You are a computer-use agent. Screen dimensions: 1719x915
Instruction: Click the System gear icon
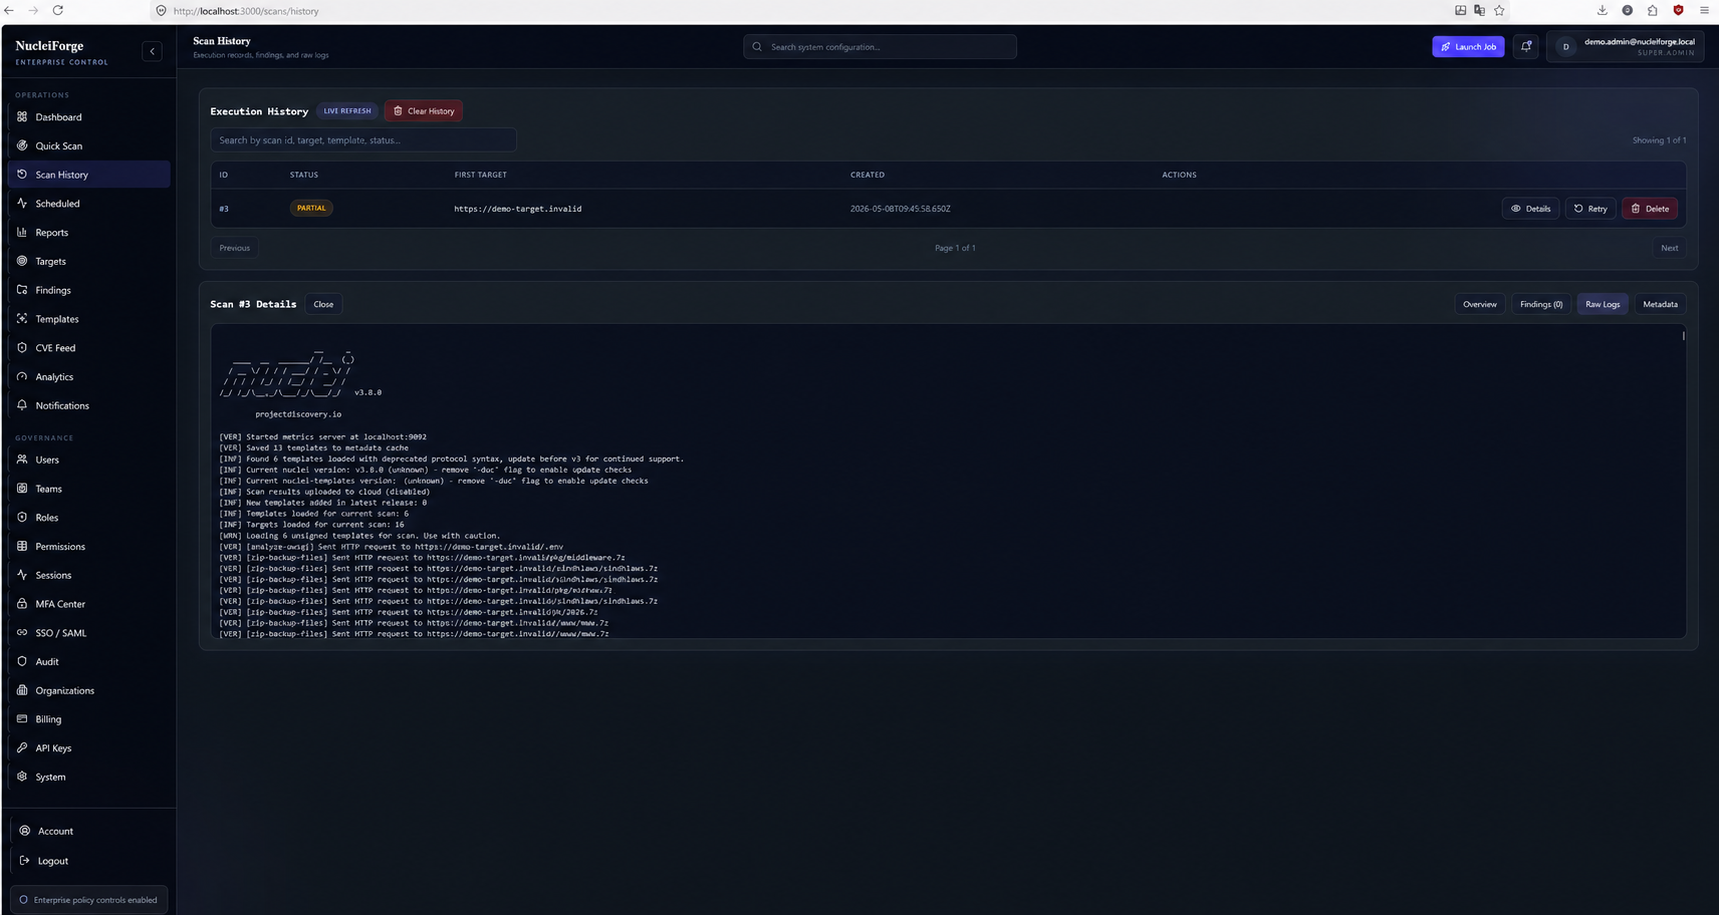(x=22, y=776)
